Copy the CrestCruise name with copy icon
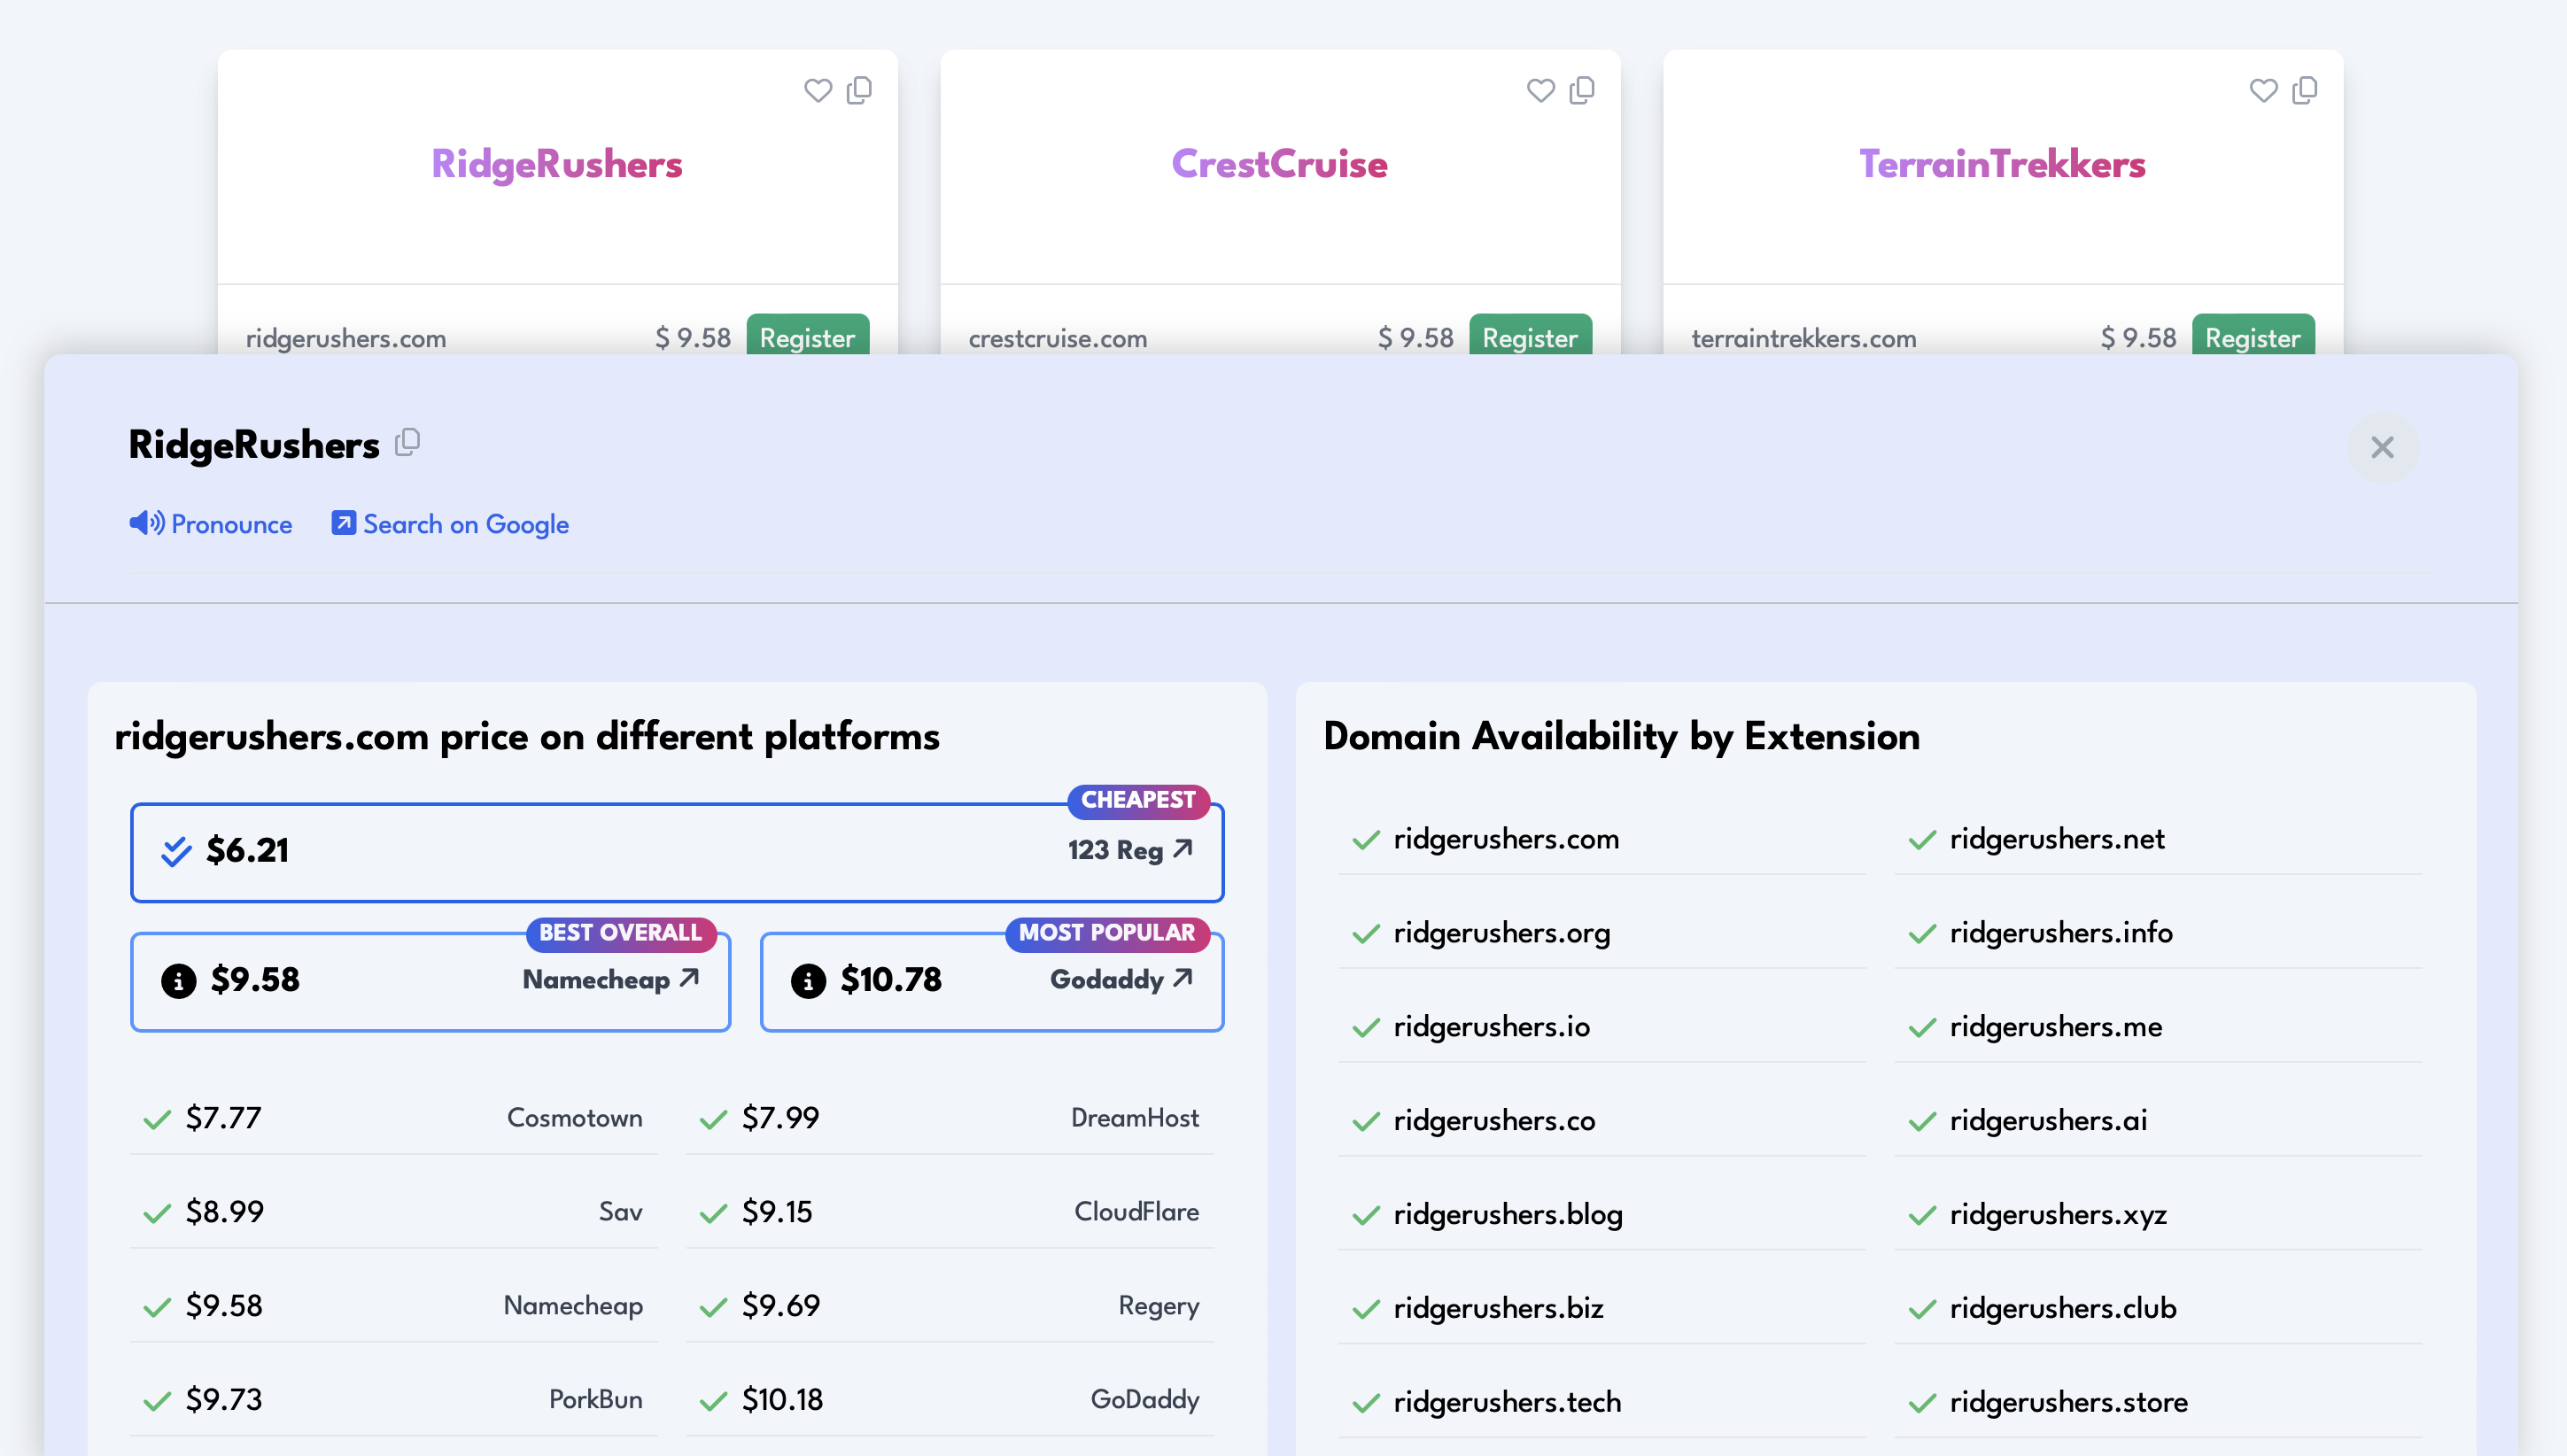This screenshot has height=1456, width=2567. (1582, 91)
